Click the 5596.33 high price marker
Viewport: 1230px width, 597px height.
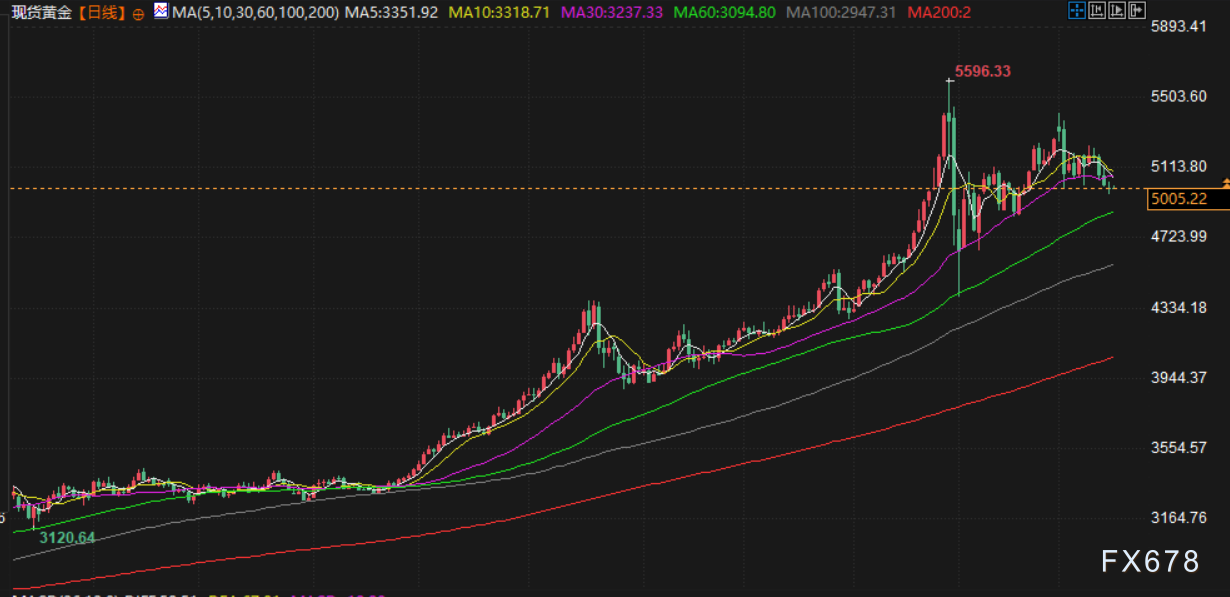[x=983, y=71]
